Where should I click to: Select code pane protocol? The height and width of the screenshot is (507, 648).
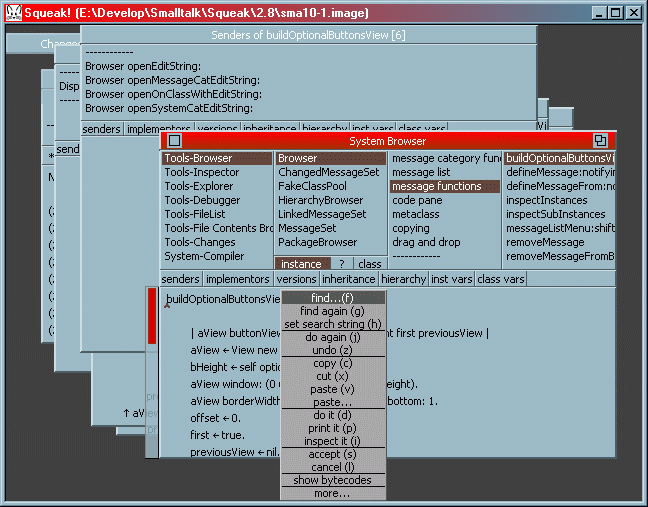tap(445, 200)
